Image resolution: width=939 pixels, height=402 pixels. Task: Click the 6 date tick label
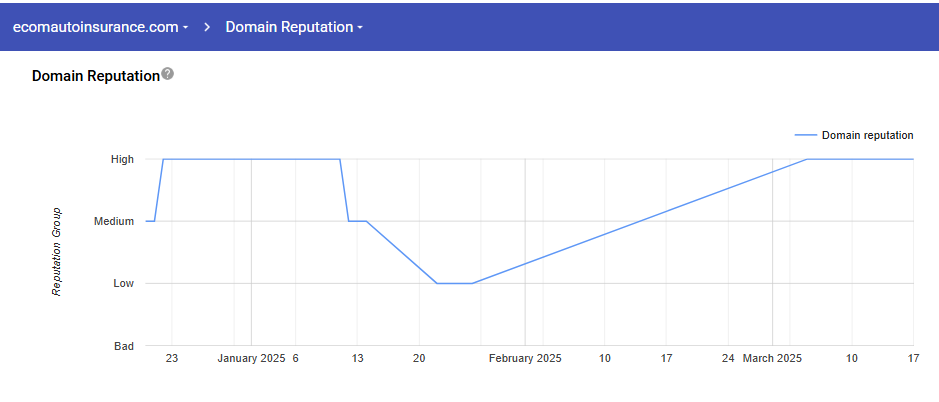tap(296, 358)
